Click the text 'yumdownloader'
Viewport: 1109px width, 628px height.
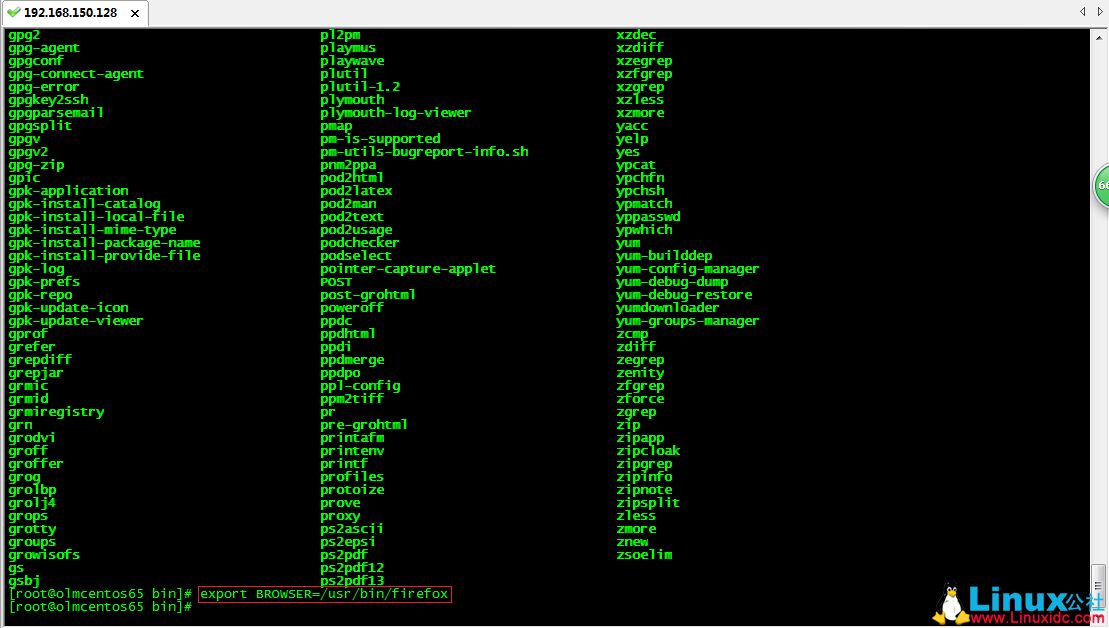(x=667, y=308)
